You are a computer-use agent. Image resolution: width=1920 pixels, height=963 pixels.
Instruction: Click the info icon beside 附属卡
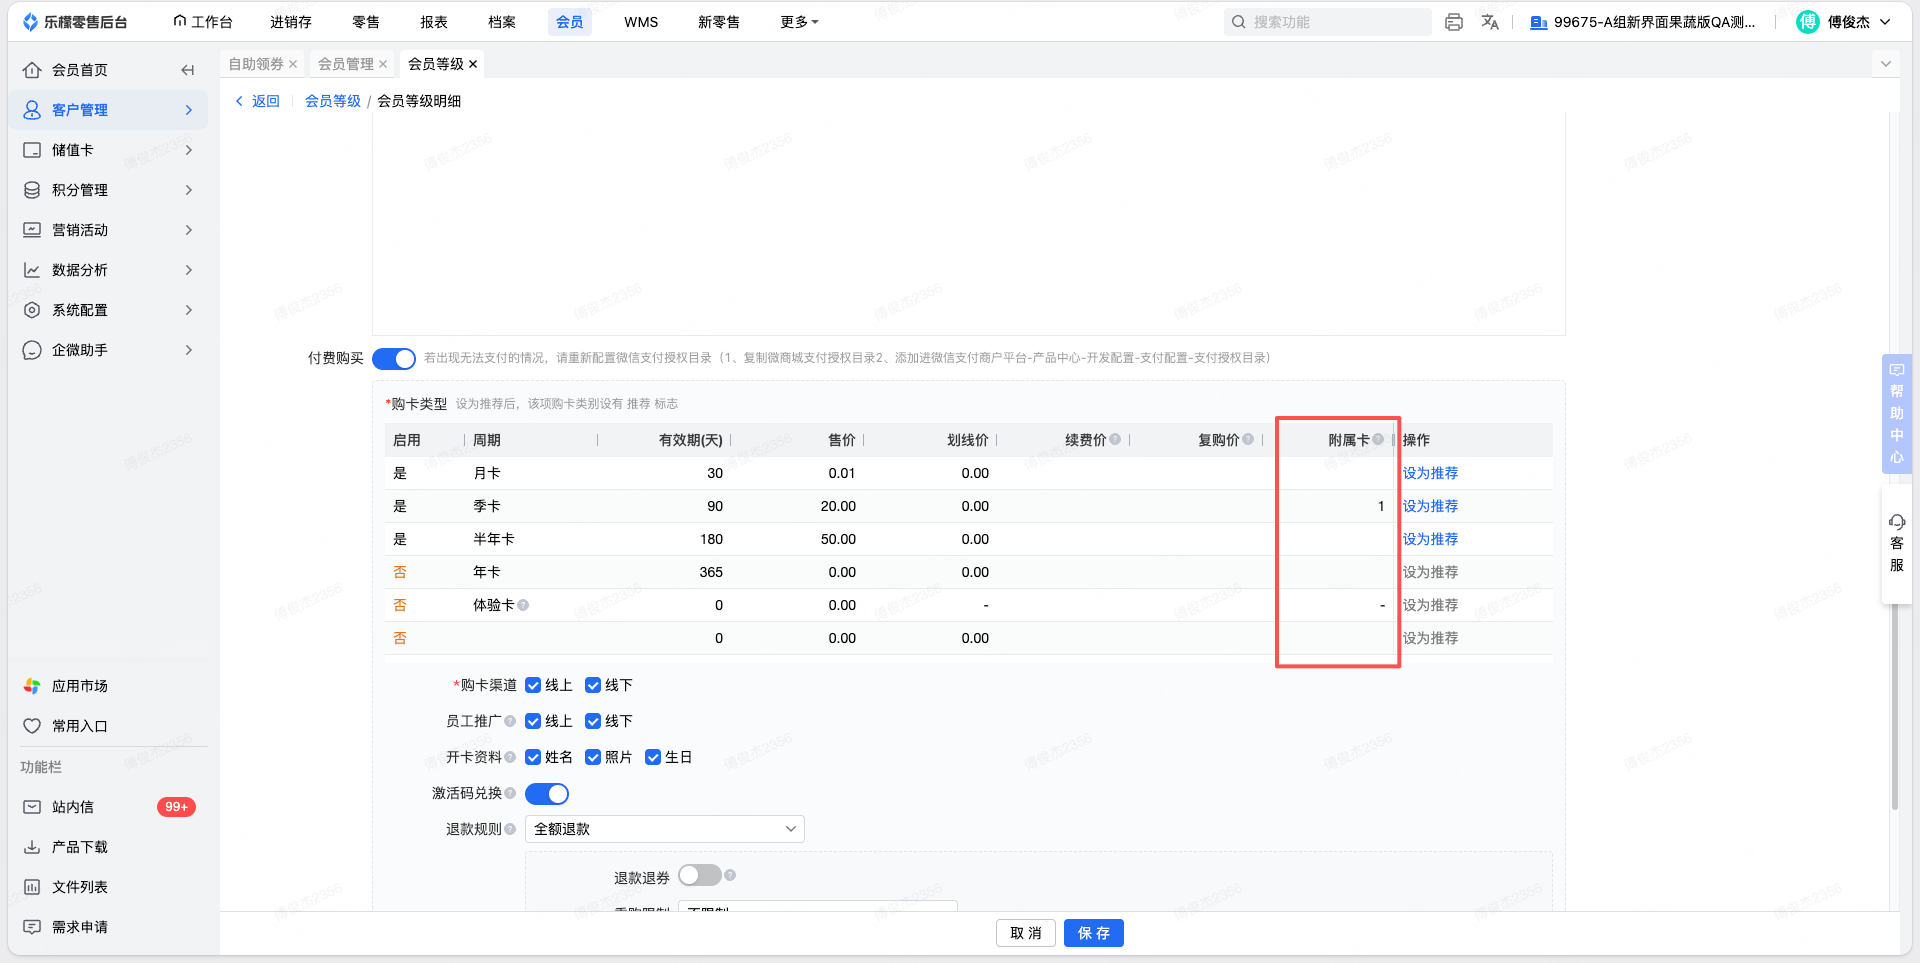pos(1378,439)
